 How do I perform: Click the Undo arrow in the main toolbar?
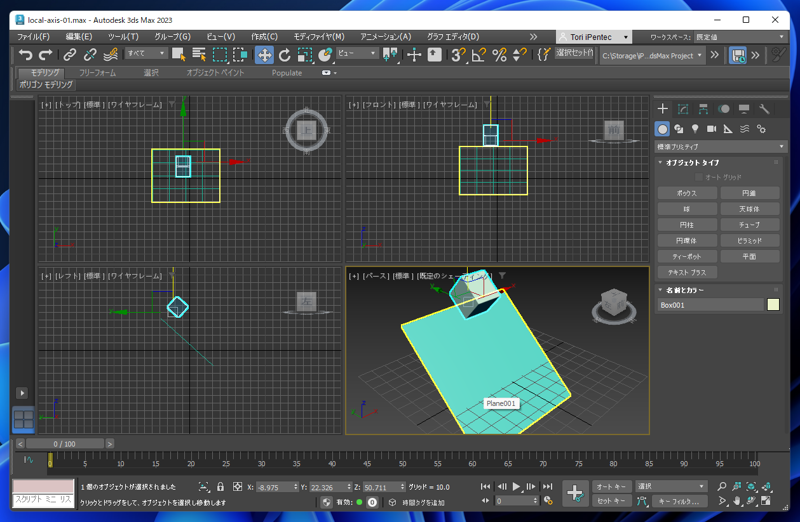[25, 55]
